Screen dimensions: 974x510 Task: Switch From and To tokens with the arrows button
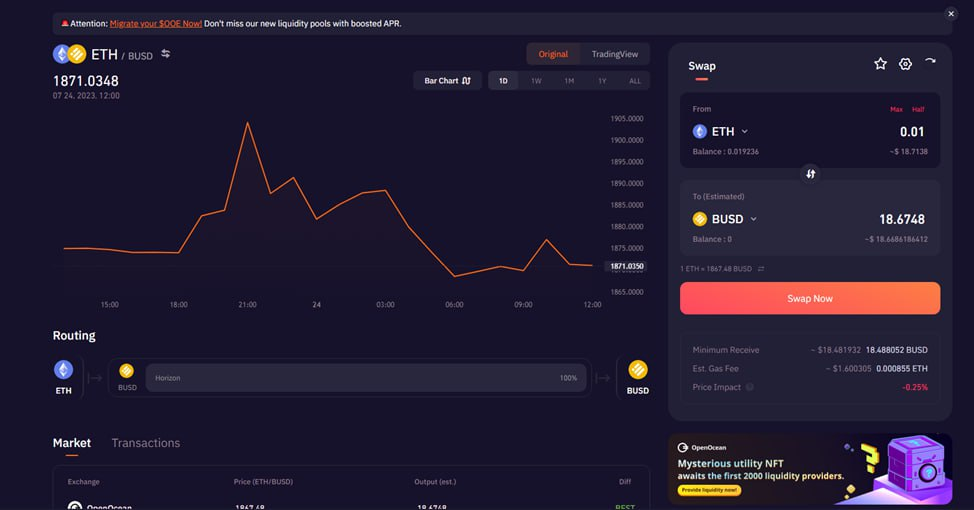[810, 174]
